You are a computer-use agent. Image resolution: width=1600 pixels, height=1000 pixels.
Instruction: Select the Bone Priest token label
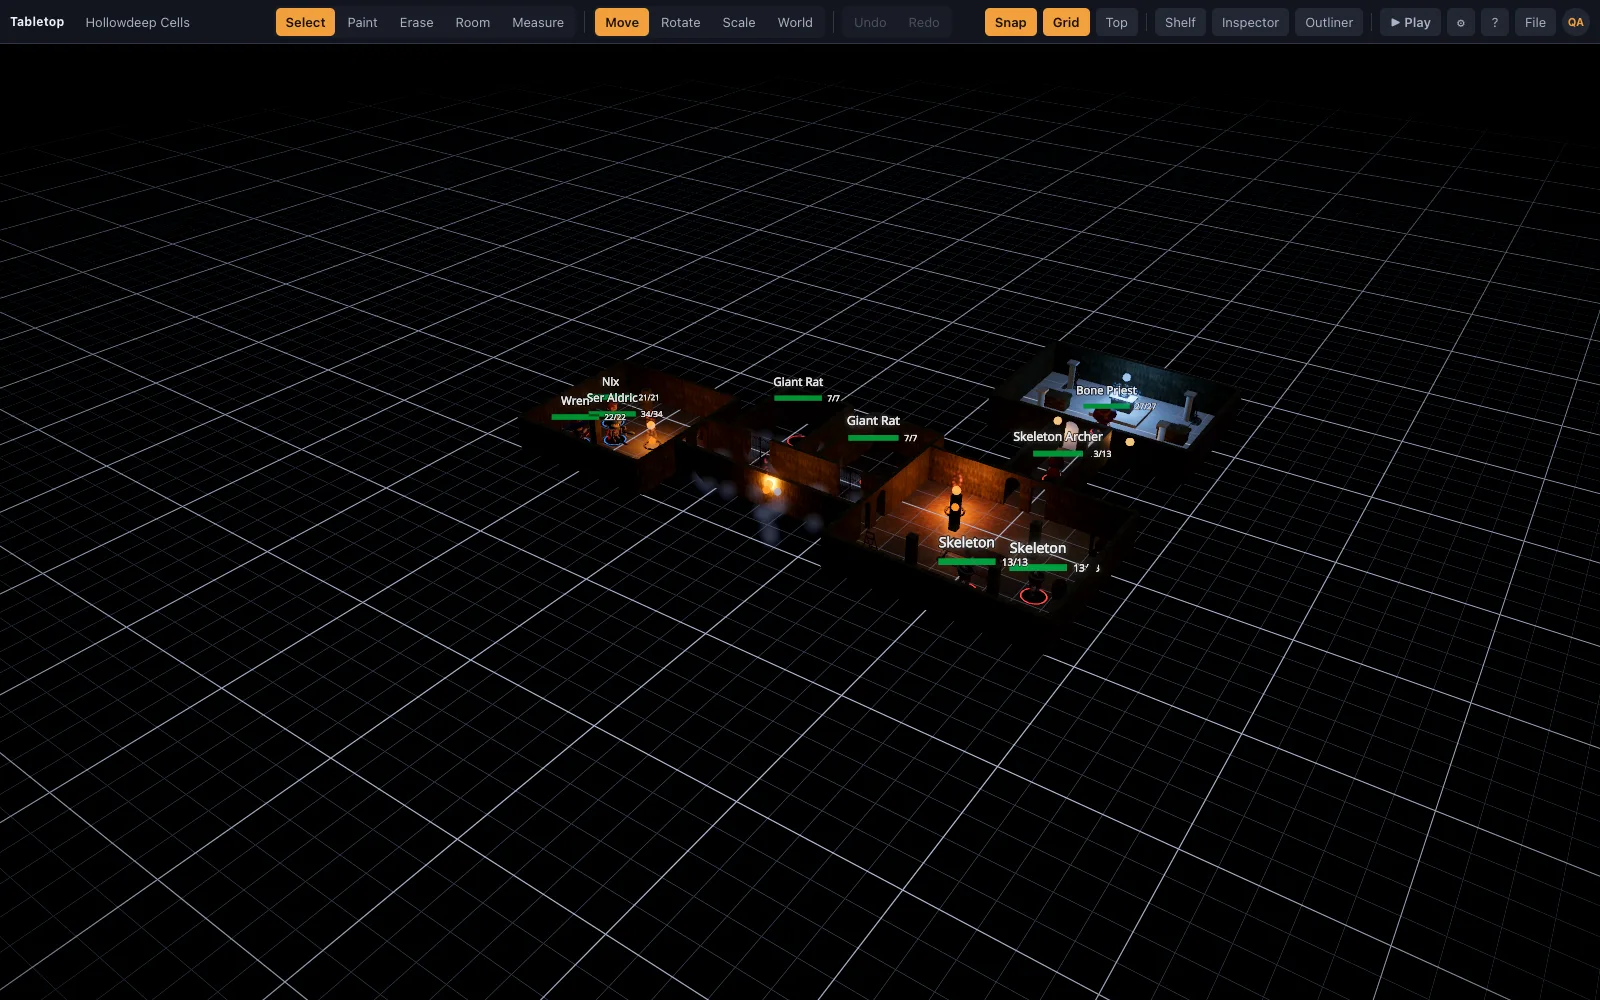pos(1106,391)
